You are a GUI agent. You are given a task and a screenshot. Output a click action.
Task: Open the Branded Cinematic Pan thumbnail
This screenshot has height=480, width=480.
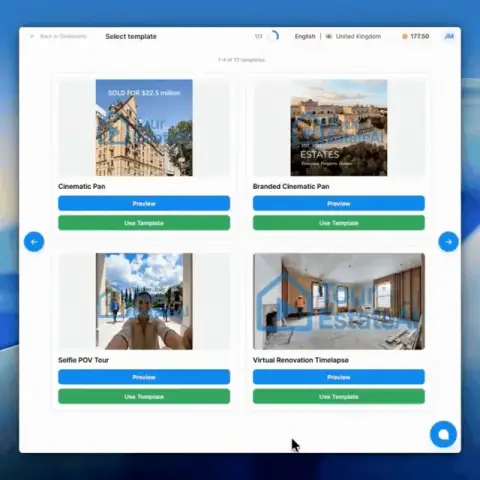[x=339, y=128]
